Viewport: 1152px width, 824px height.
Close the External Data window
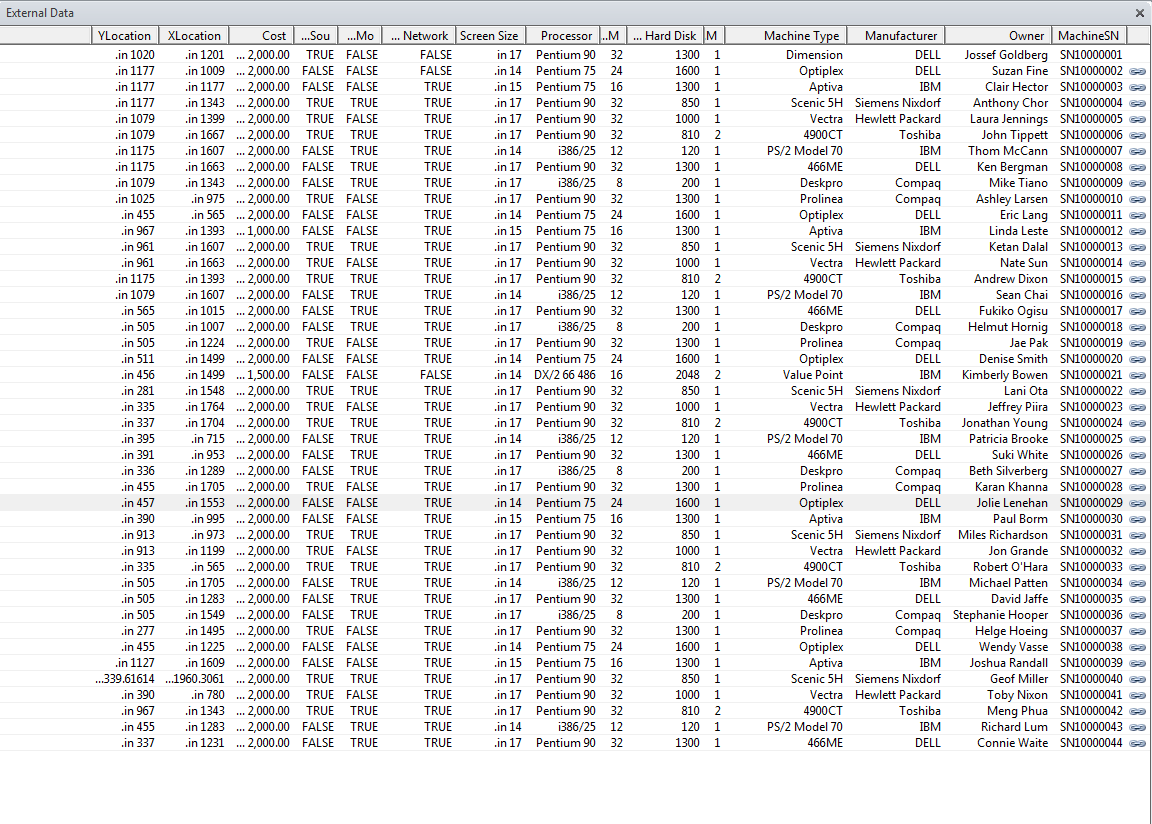[1139, 13]
